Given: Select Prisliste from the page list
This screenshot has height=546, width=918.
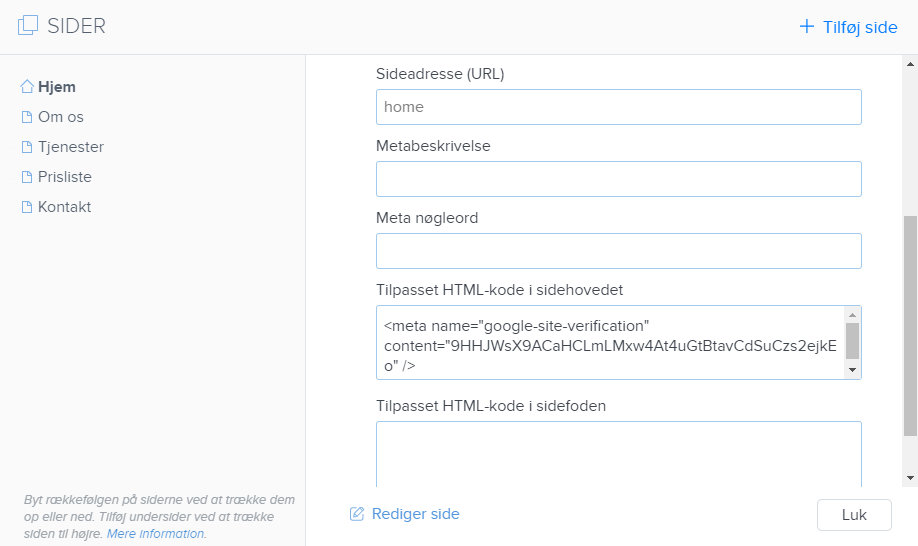Looking at the screenshot, I should 64,177.
